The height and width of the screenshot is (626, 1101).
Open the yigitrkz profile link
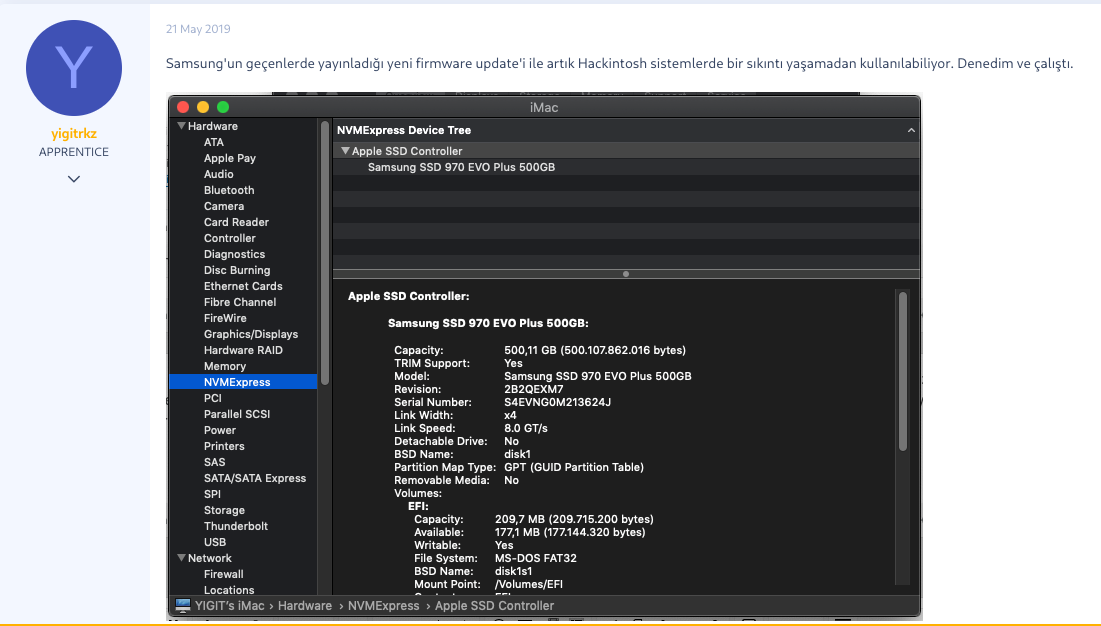point(74,134)
